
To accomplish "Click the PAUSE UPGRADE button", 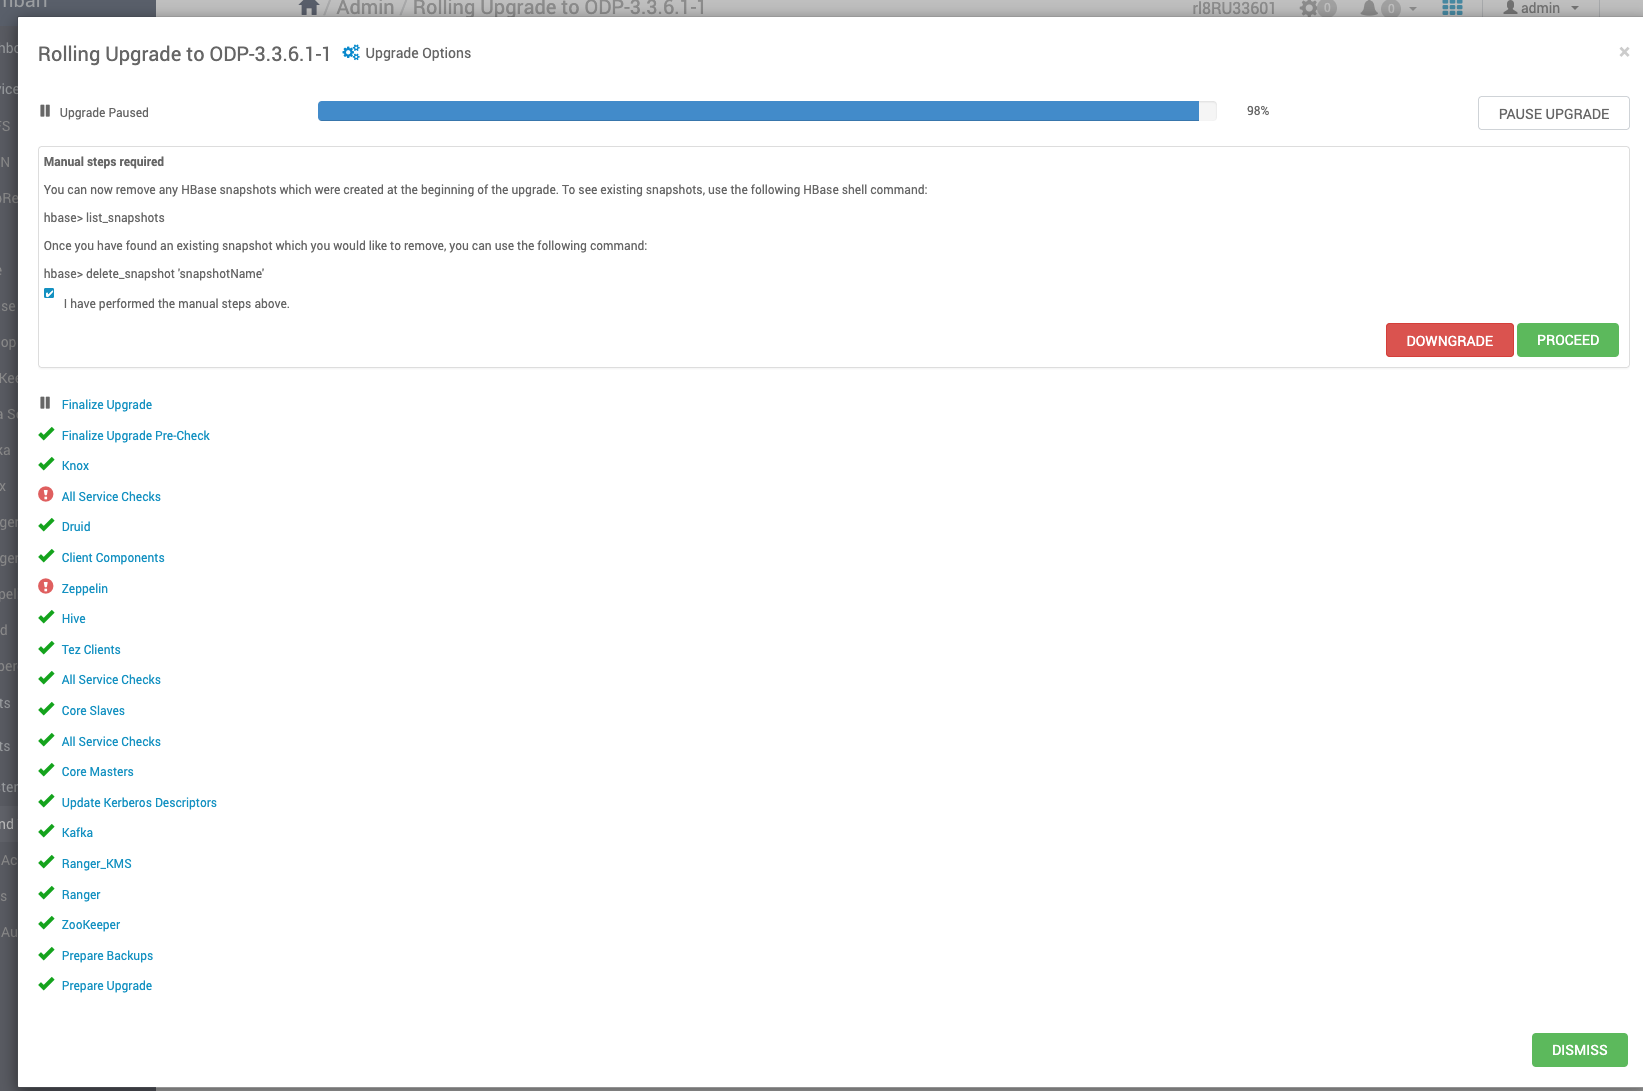I will [x=1553, y=113].
